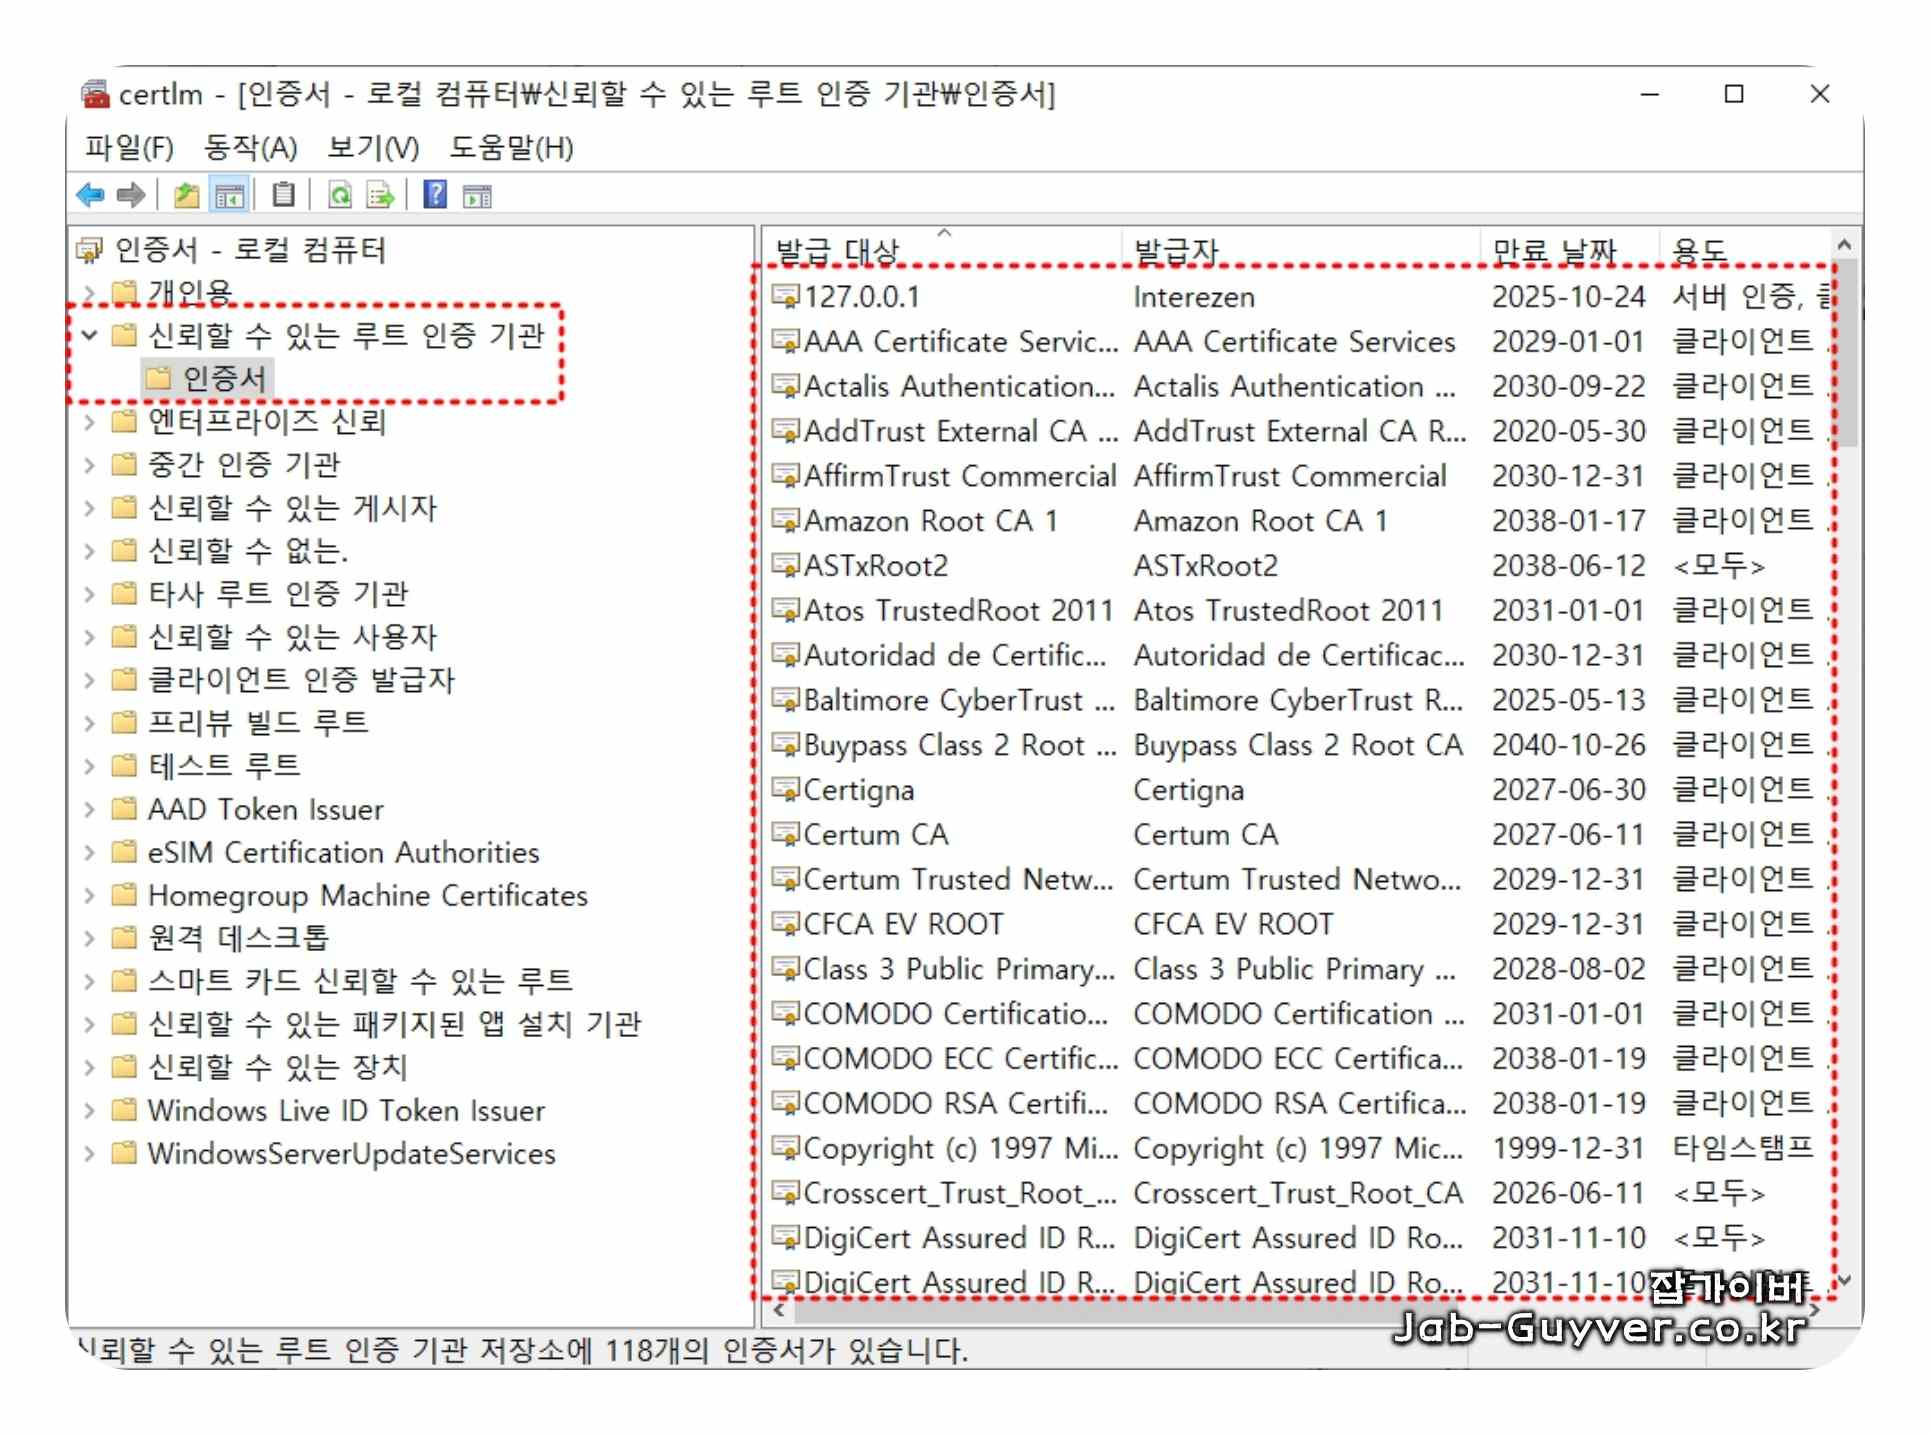
Task: Select the 중간 인증 기관 folder
Action: pyautogui.click(x=244, y=465)
